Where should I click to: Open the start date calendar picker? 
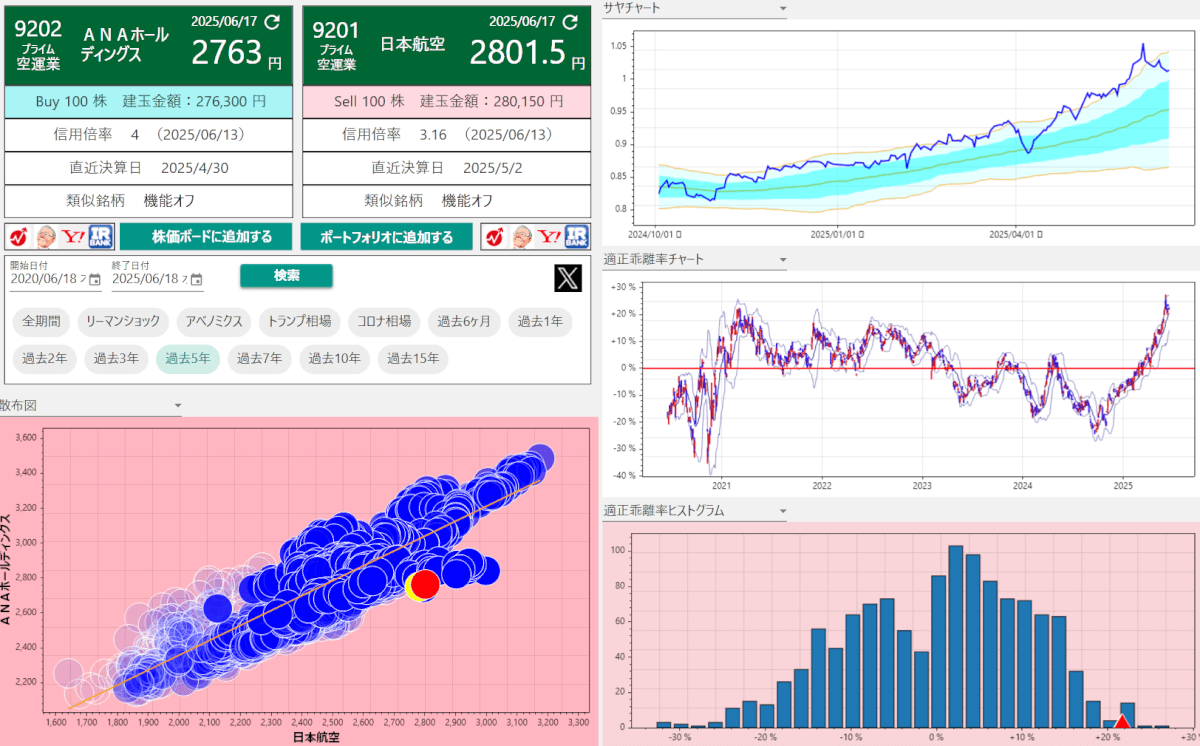(x=94, y=280)
